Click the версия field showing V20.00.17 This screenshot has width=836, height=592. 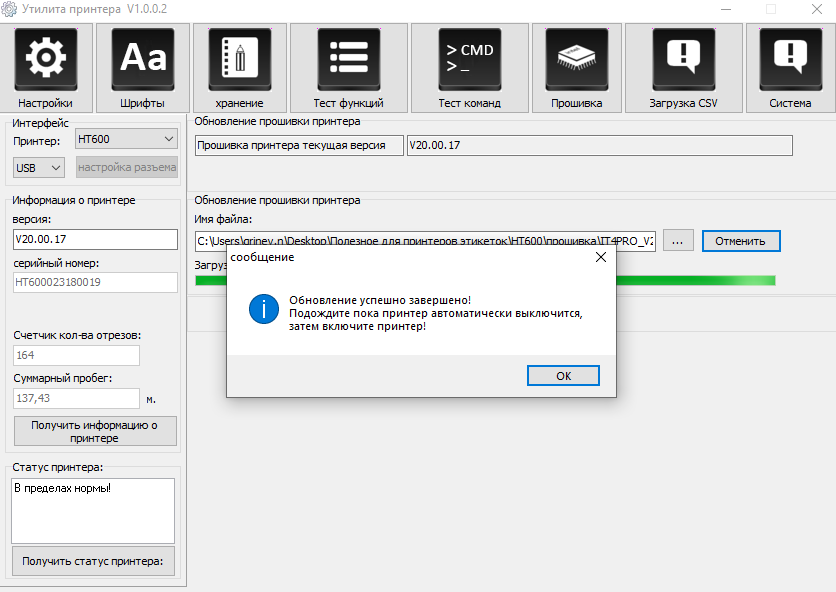point(94,239)
